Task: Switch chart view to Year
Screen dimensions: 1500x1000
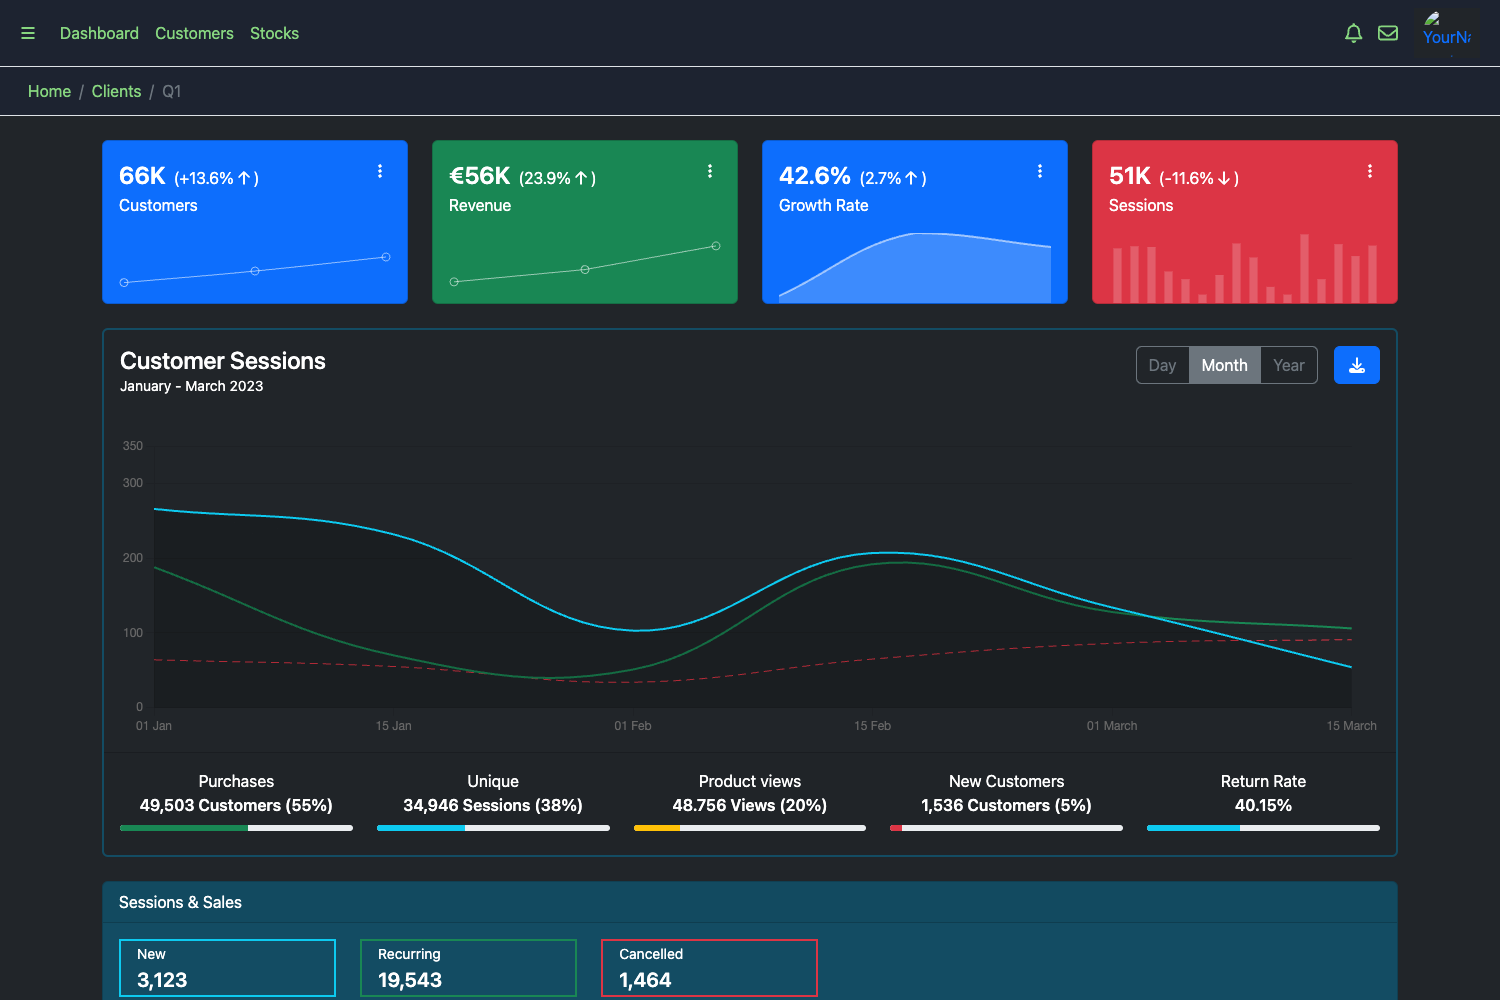Action: pyautogui.click(x=1288, y=364)
